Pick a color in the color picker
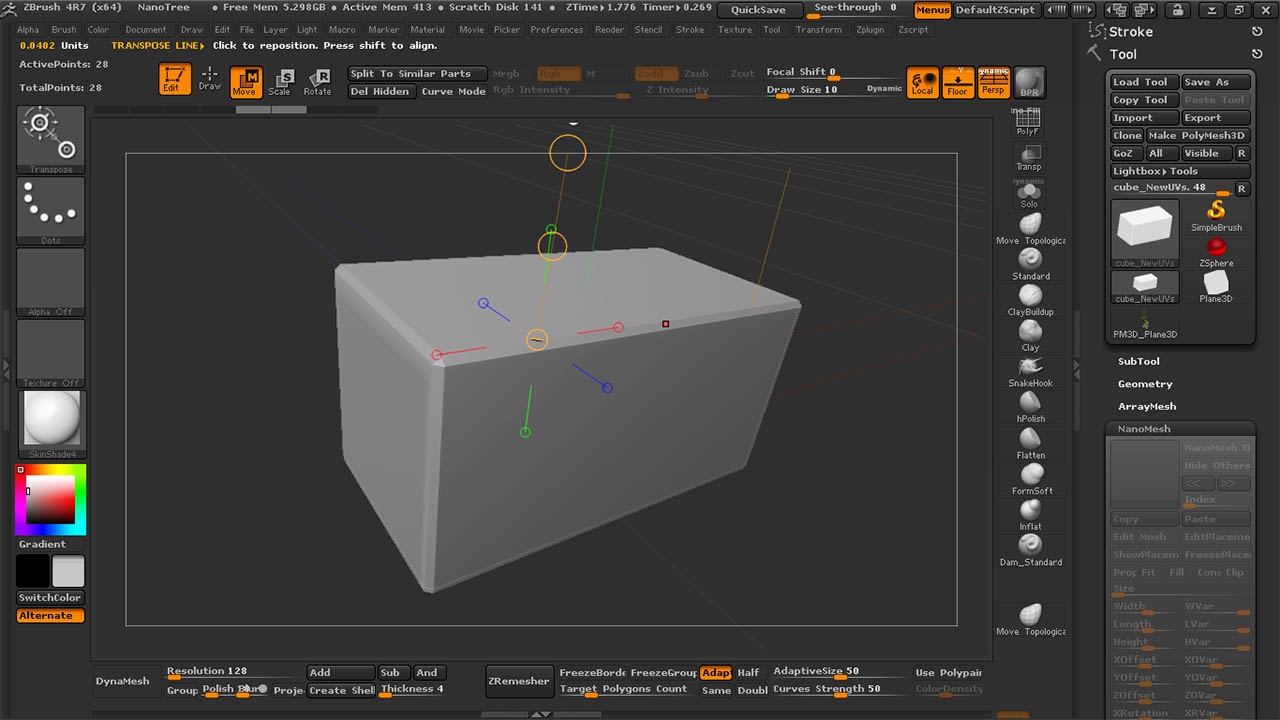The image size is (1280, 720). [51, 500]
